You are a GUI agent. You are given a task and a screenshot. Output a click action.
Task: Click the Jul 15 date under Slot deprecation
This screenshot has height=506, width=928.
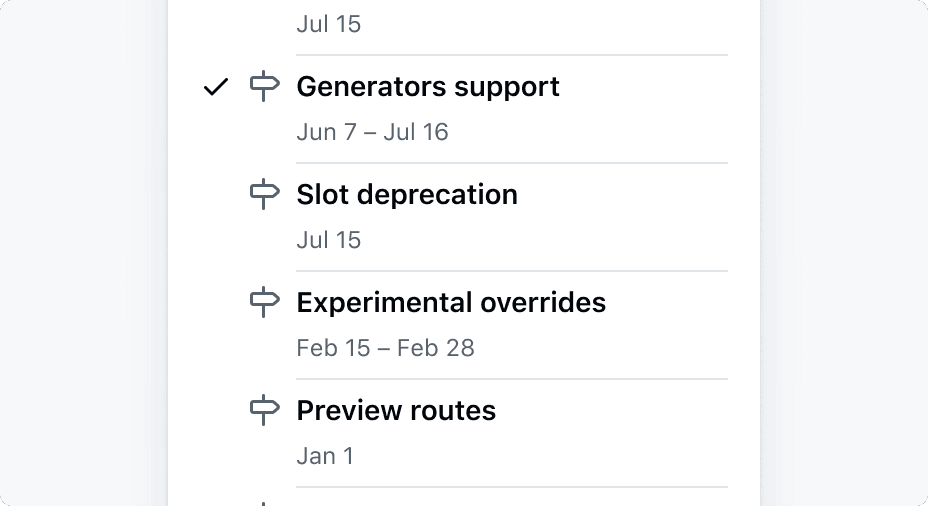click(329, 240)
